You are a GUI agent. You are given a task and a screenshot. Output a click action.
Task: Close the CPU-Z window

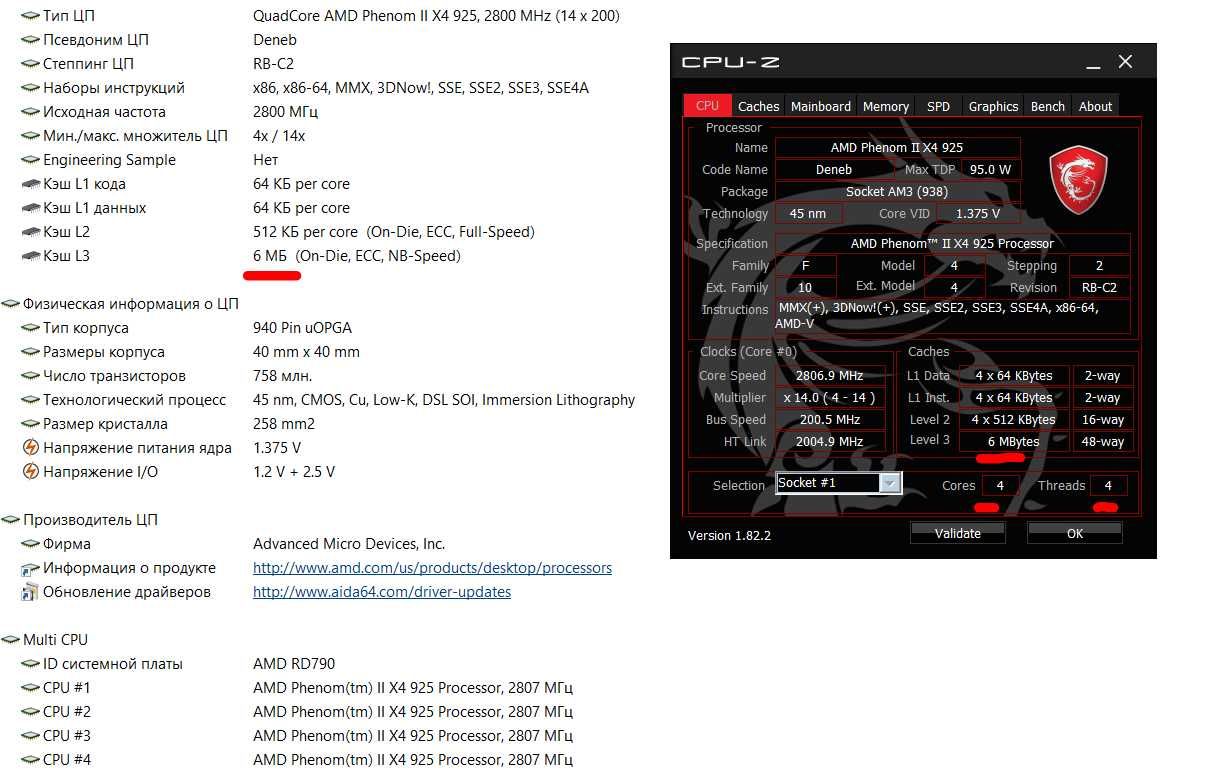(1126, 62)
